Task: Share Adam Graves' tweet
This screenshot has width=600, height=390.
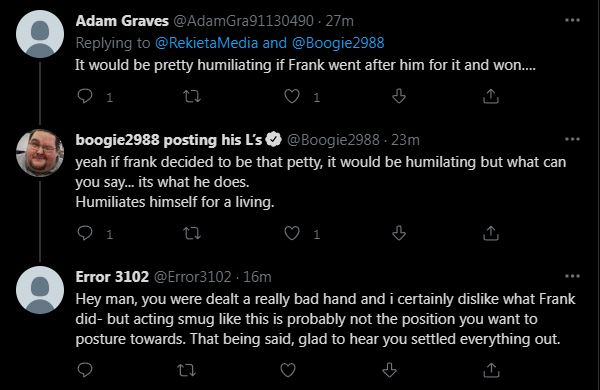Action: (491, 96)
